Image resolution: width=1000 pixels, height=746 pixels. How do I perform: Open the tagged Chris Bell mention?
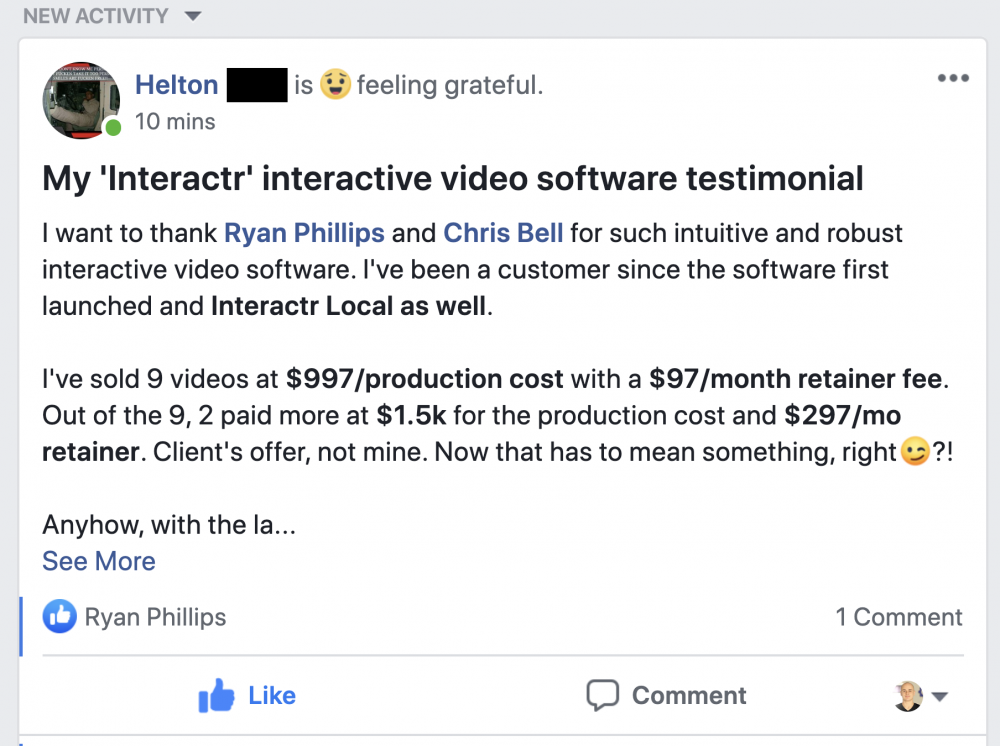[503, 233]
